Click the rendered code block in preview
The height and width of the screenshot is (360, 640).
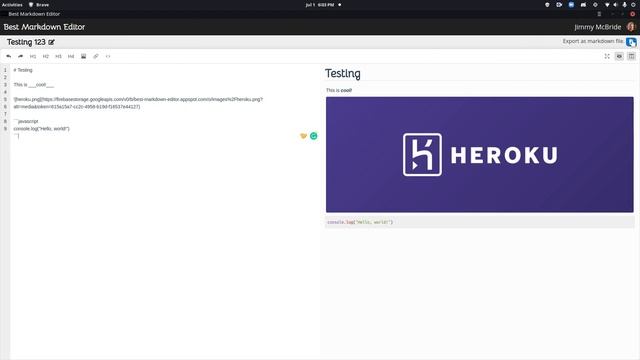480,222
